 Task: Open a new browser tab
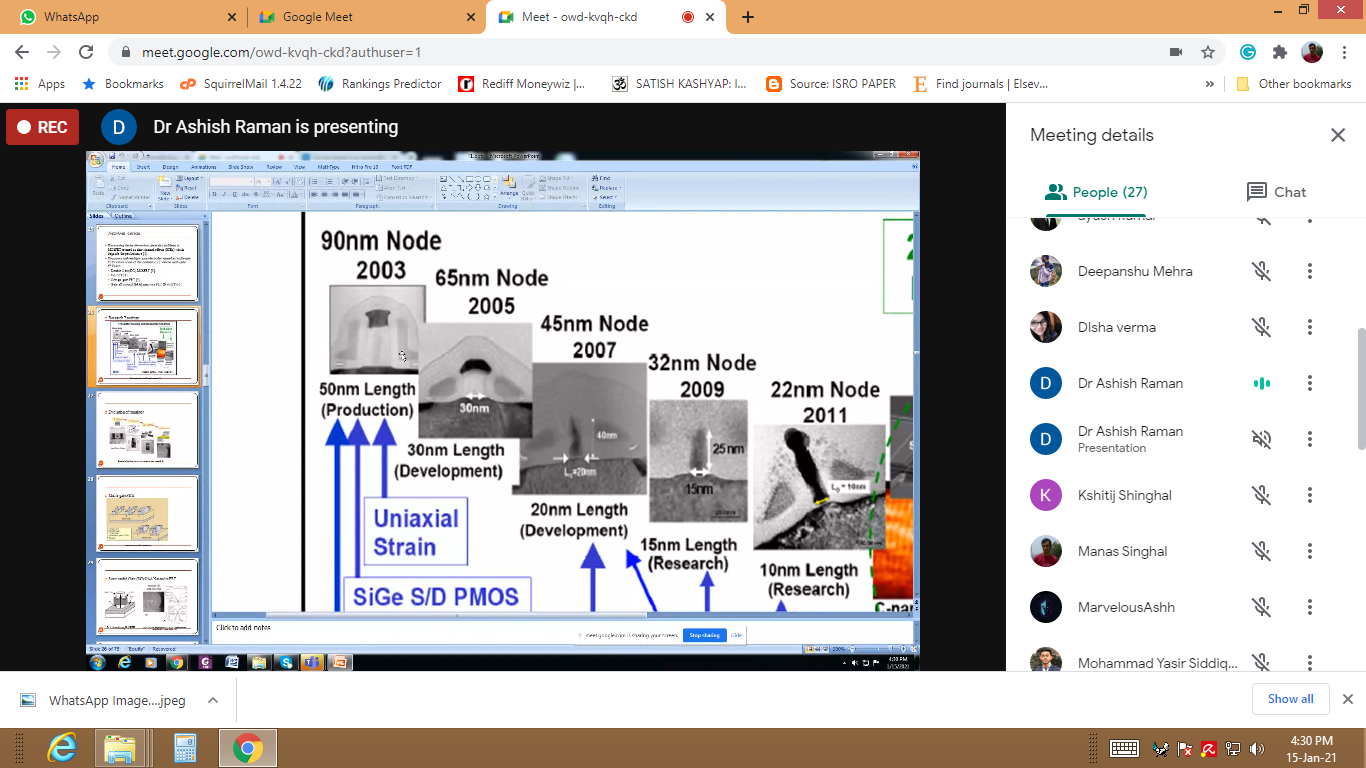[748, 17]
